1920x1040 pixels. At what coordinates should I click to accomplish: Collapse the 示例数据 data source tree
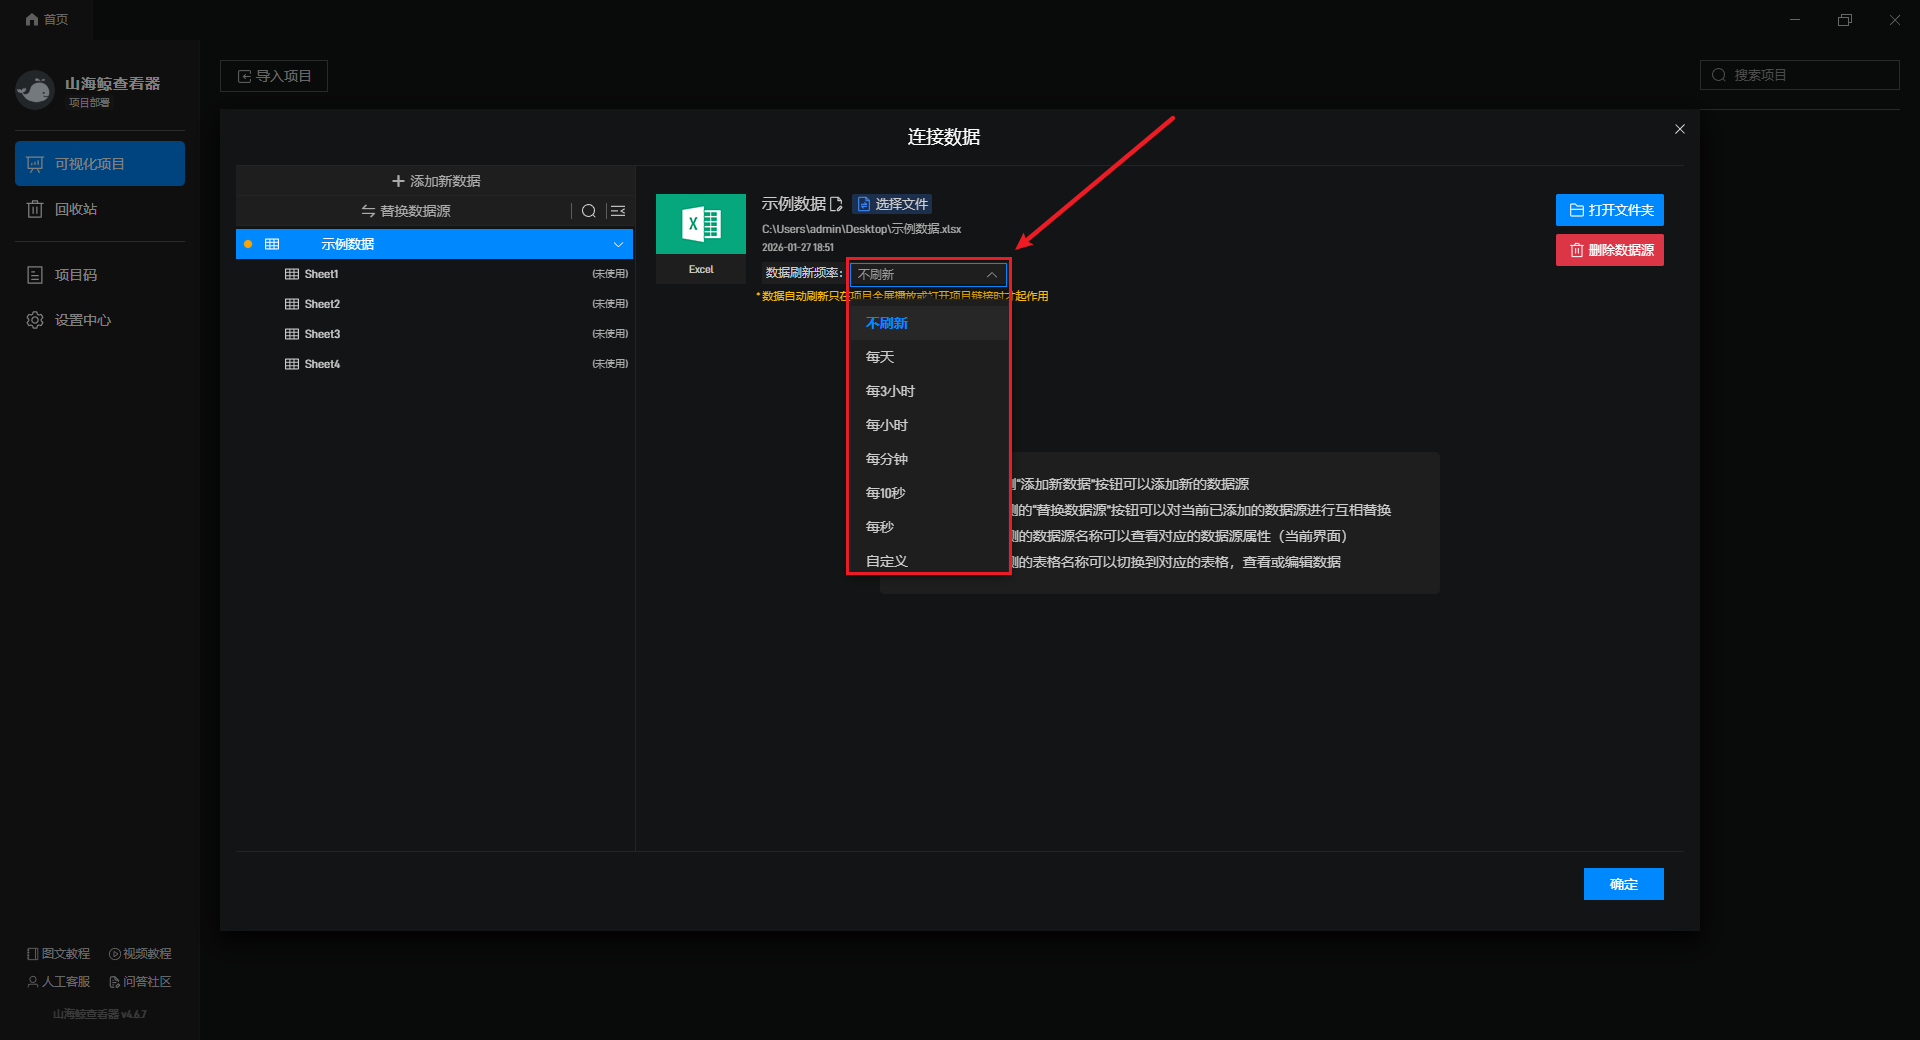[618, 244]
